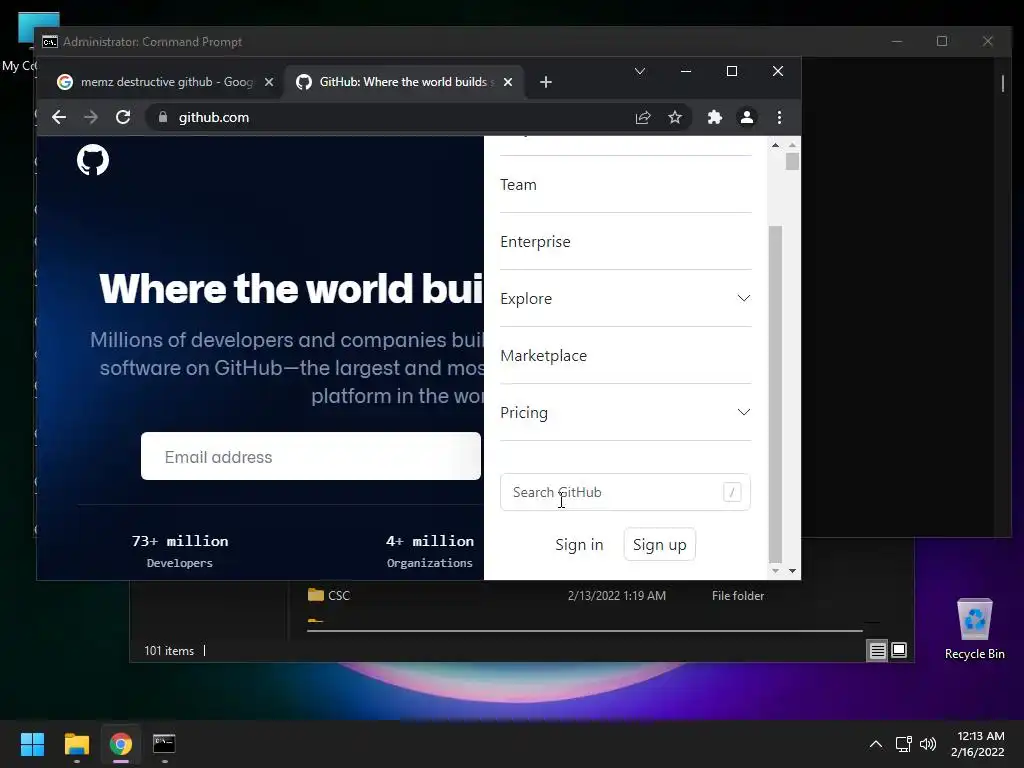The width and height of the screenshot is (1024, 768).
Task: Expand the Explore menu
Action: pyautogui.click(x=625, y=298)
